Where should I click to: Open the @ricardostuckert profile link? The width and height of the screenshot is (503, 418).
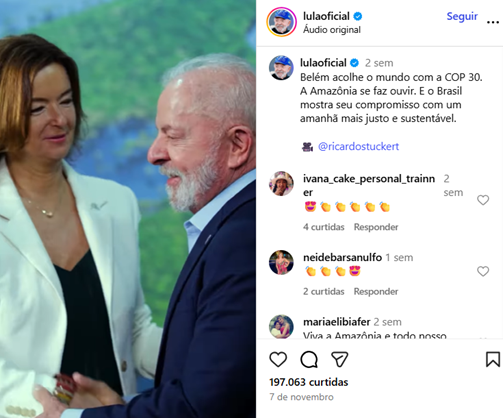tap(358, 146)
